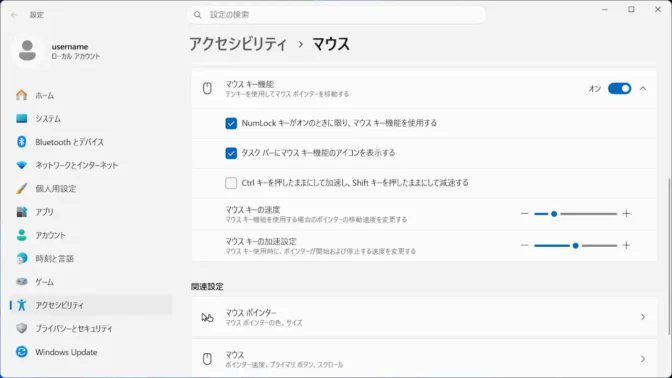Decrease マウス キーの加速設定 with minus icon
The image size is (672, 378).
524,245
